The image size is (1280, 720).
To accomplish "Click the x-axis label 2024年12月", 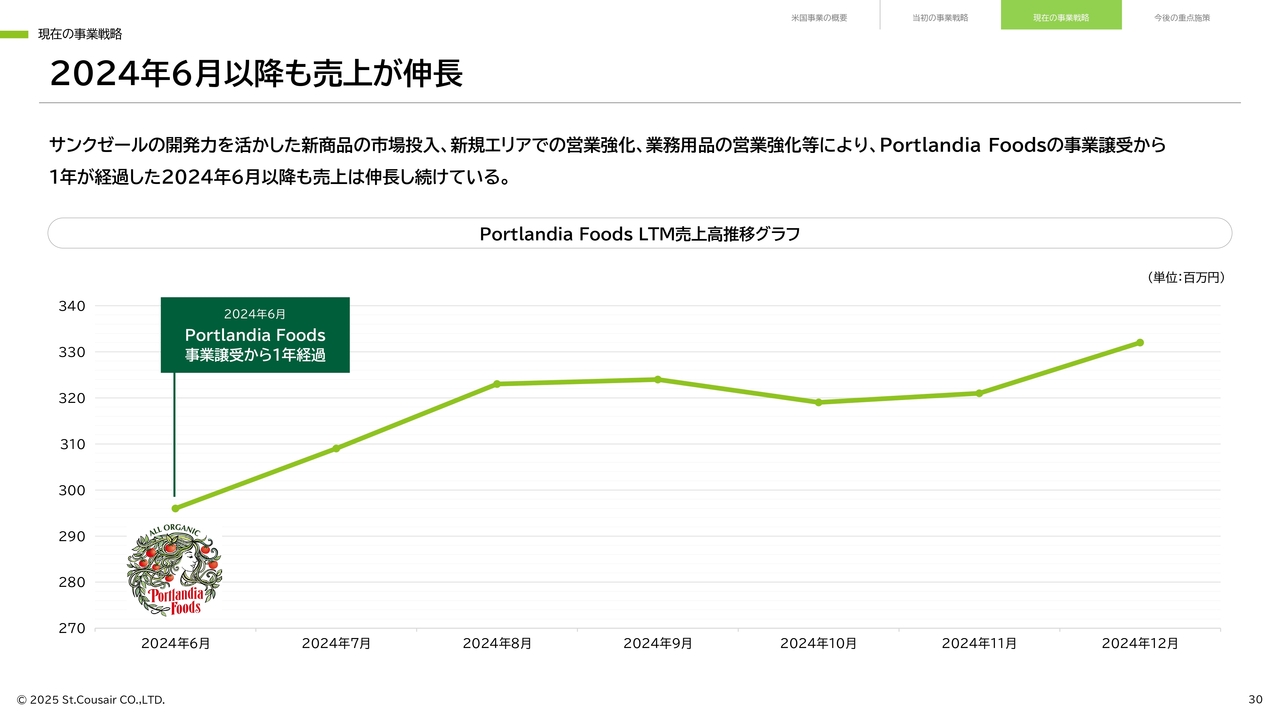I will 1140,643.
